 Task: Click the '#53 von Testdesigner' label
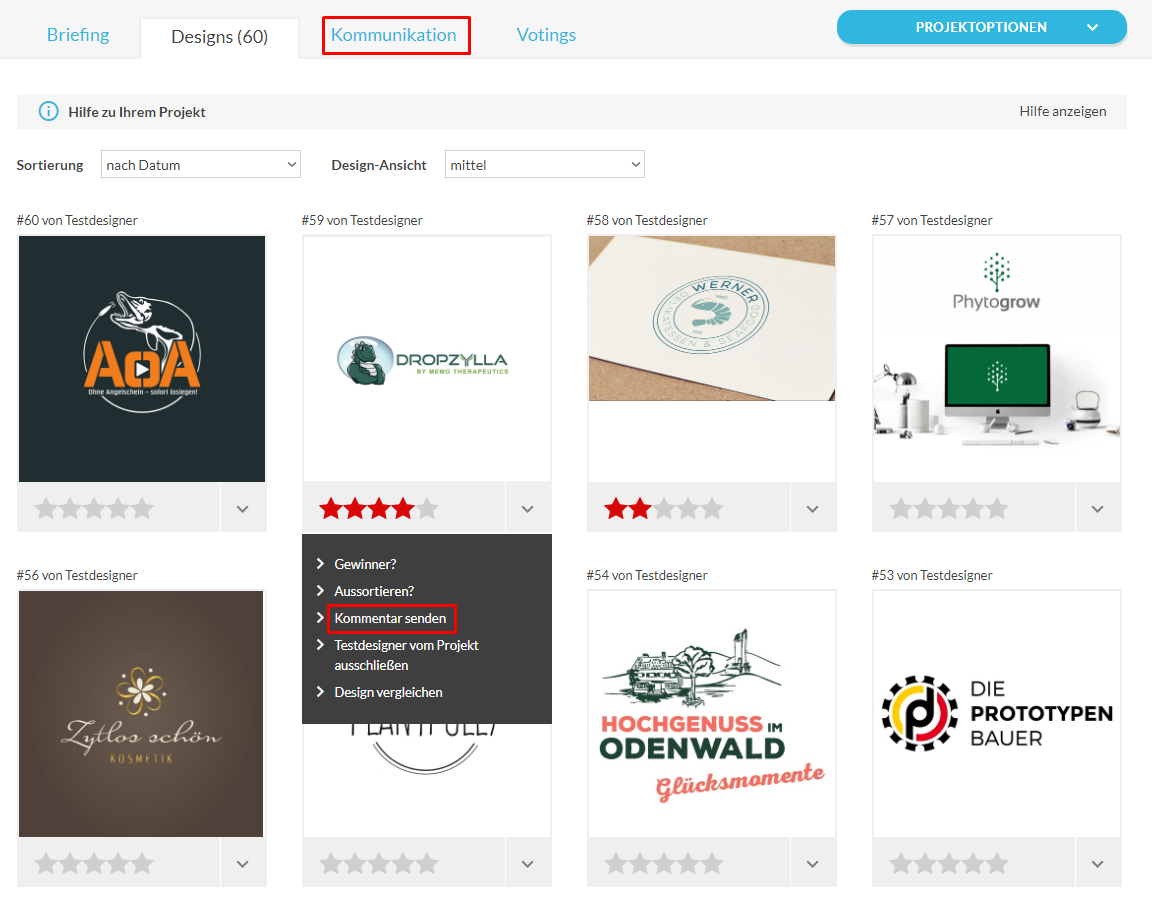932,575
